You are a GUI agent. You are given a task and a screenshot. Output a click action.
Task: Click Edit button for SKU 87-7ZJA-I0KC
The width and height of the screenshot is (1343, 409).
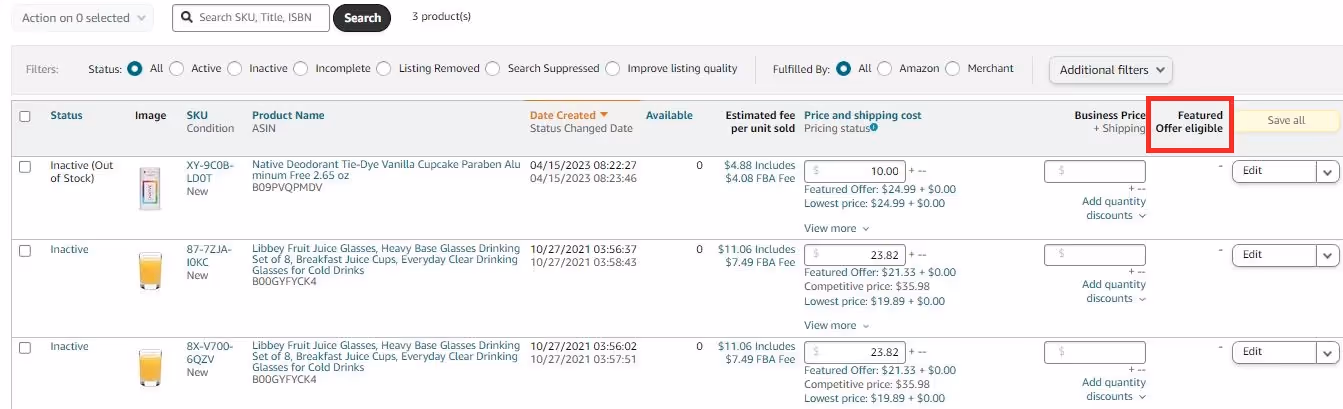click(x=1273, y=255)
